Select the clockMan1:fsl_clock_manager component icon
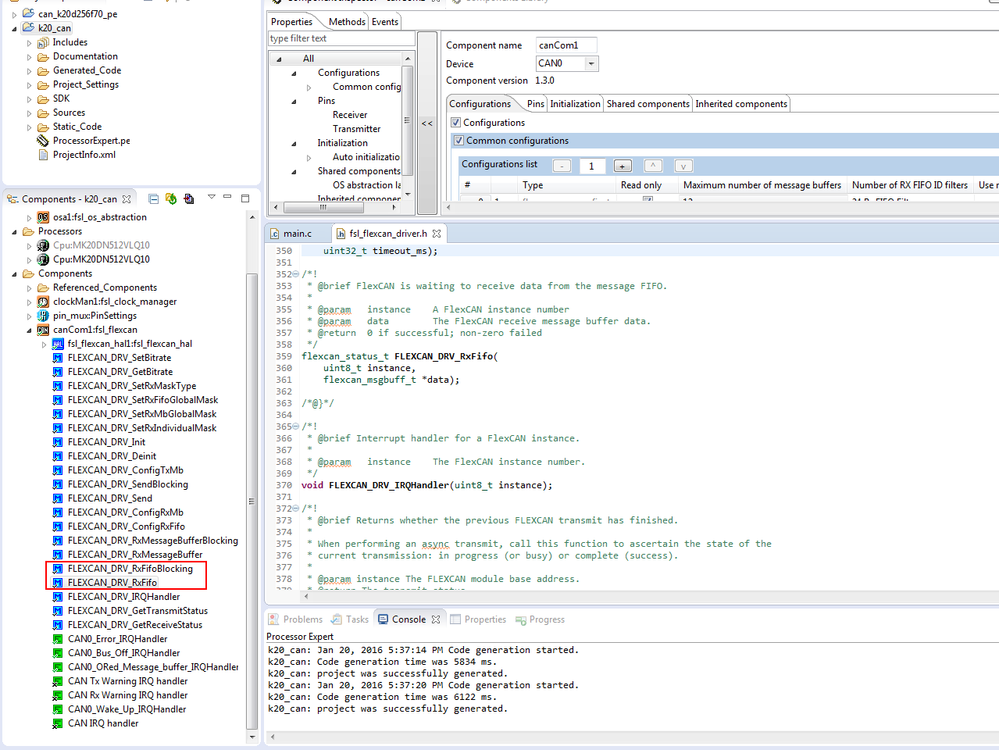Viewport: 999px width, 750px height. coord(43,301)
